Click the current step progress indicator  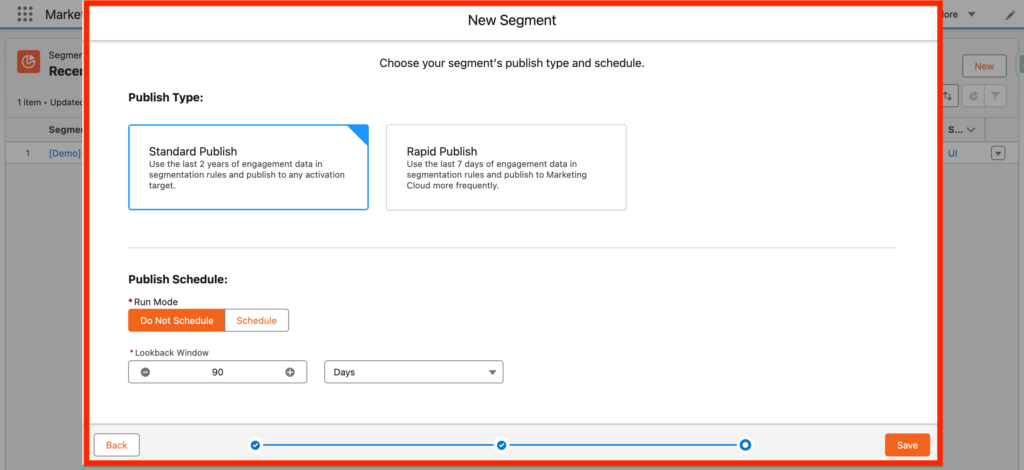click(746, 444)
